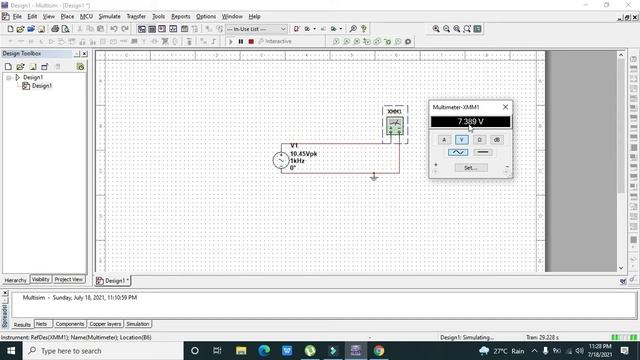Image resolution: width=640 pixels, height=360 pixels.
Task: Click the vertical scrollbar down arrow of the canvas
Action: [621, 268]
